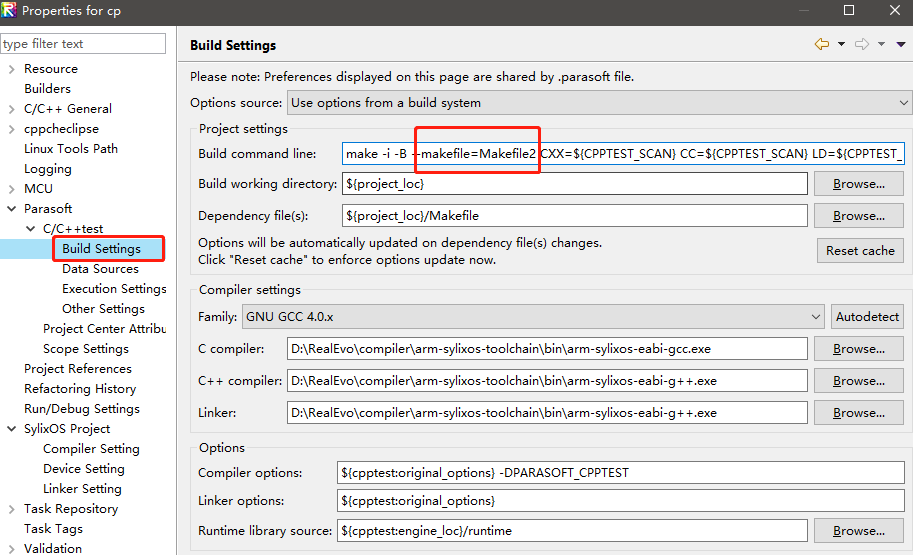Open the back history dropdown arrow
This screenshot has width=913, height=555.
coord(841,44)
